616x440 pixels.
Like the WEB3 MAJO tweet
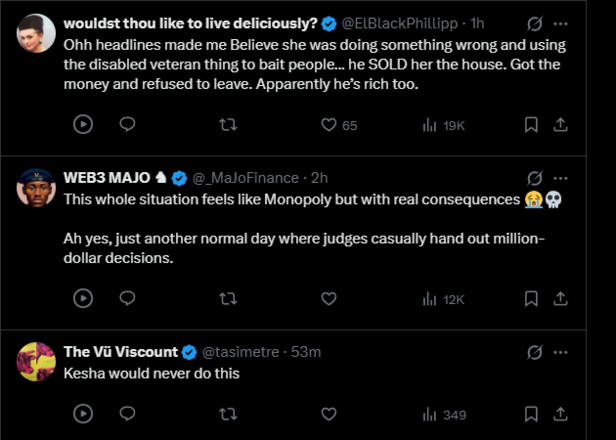pyautogui.click(x=328, y=298)
